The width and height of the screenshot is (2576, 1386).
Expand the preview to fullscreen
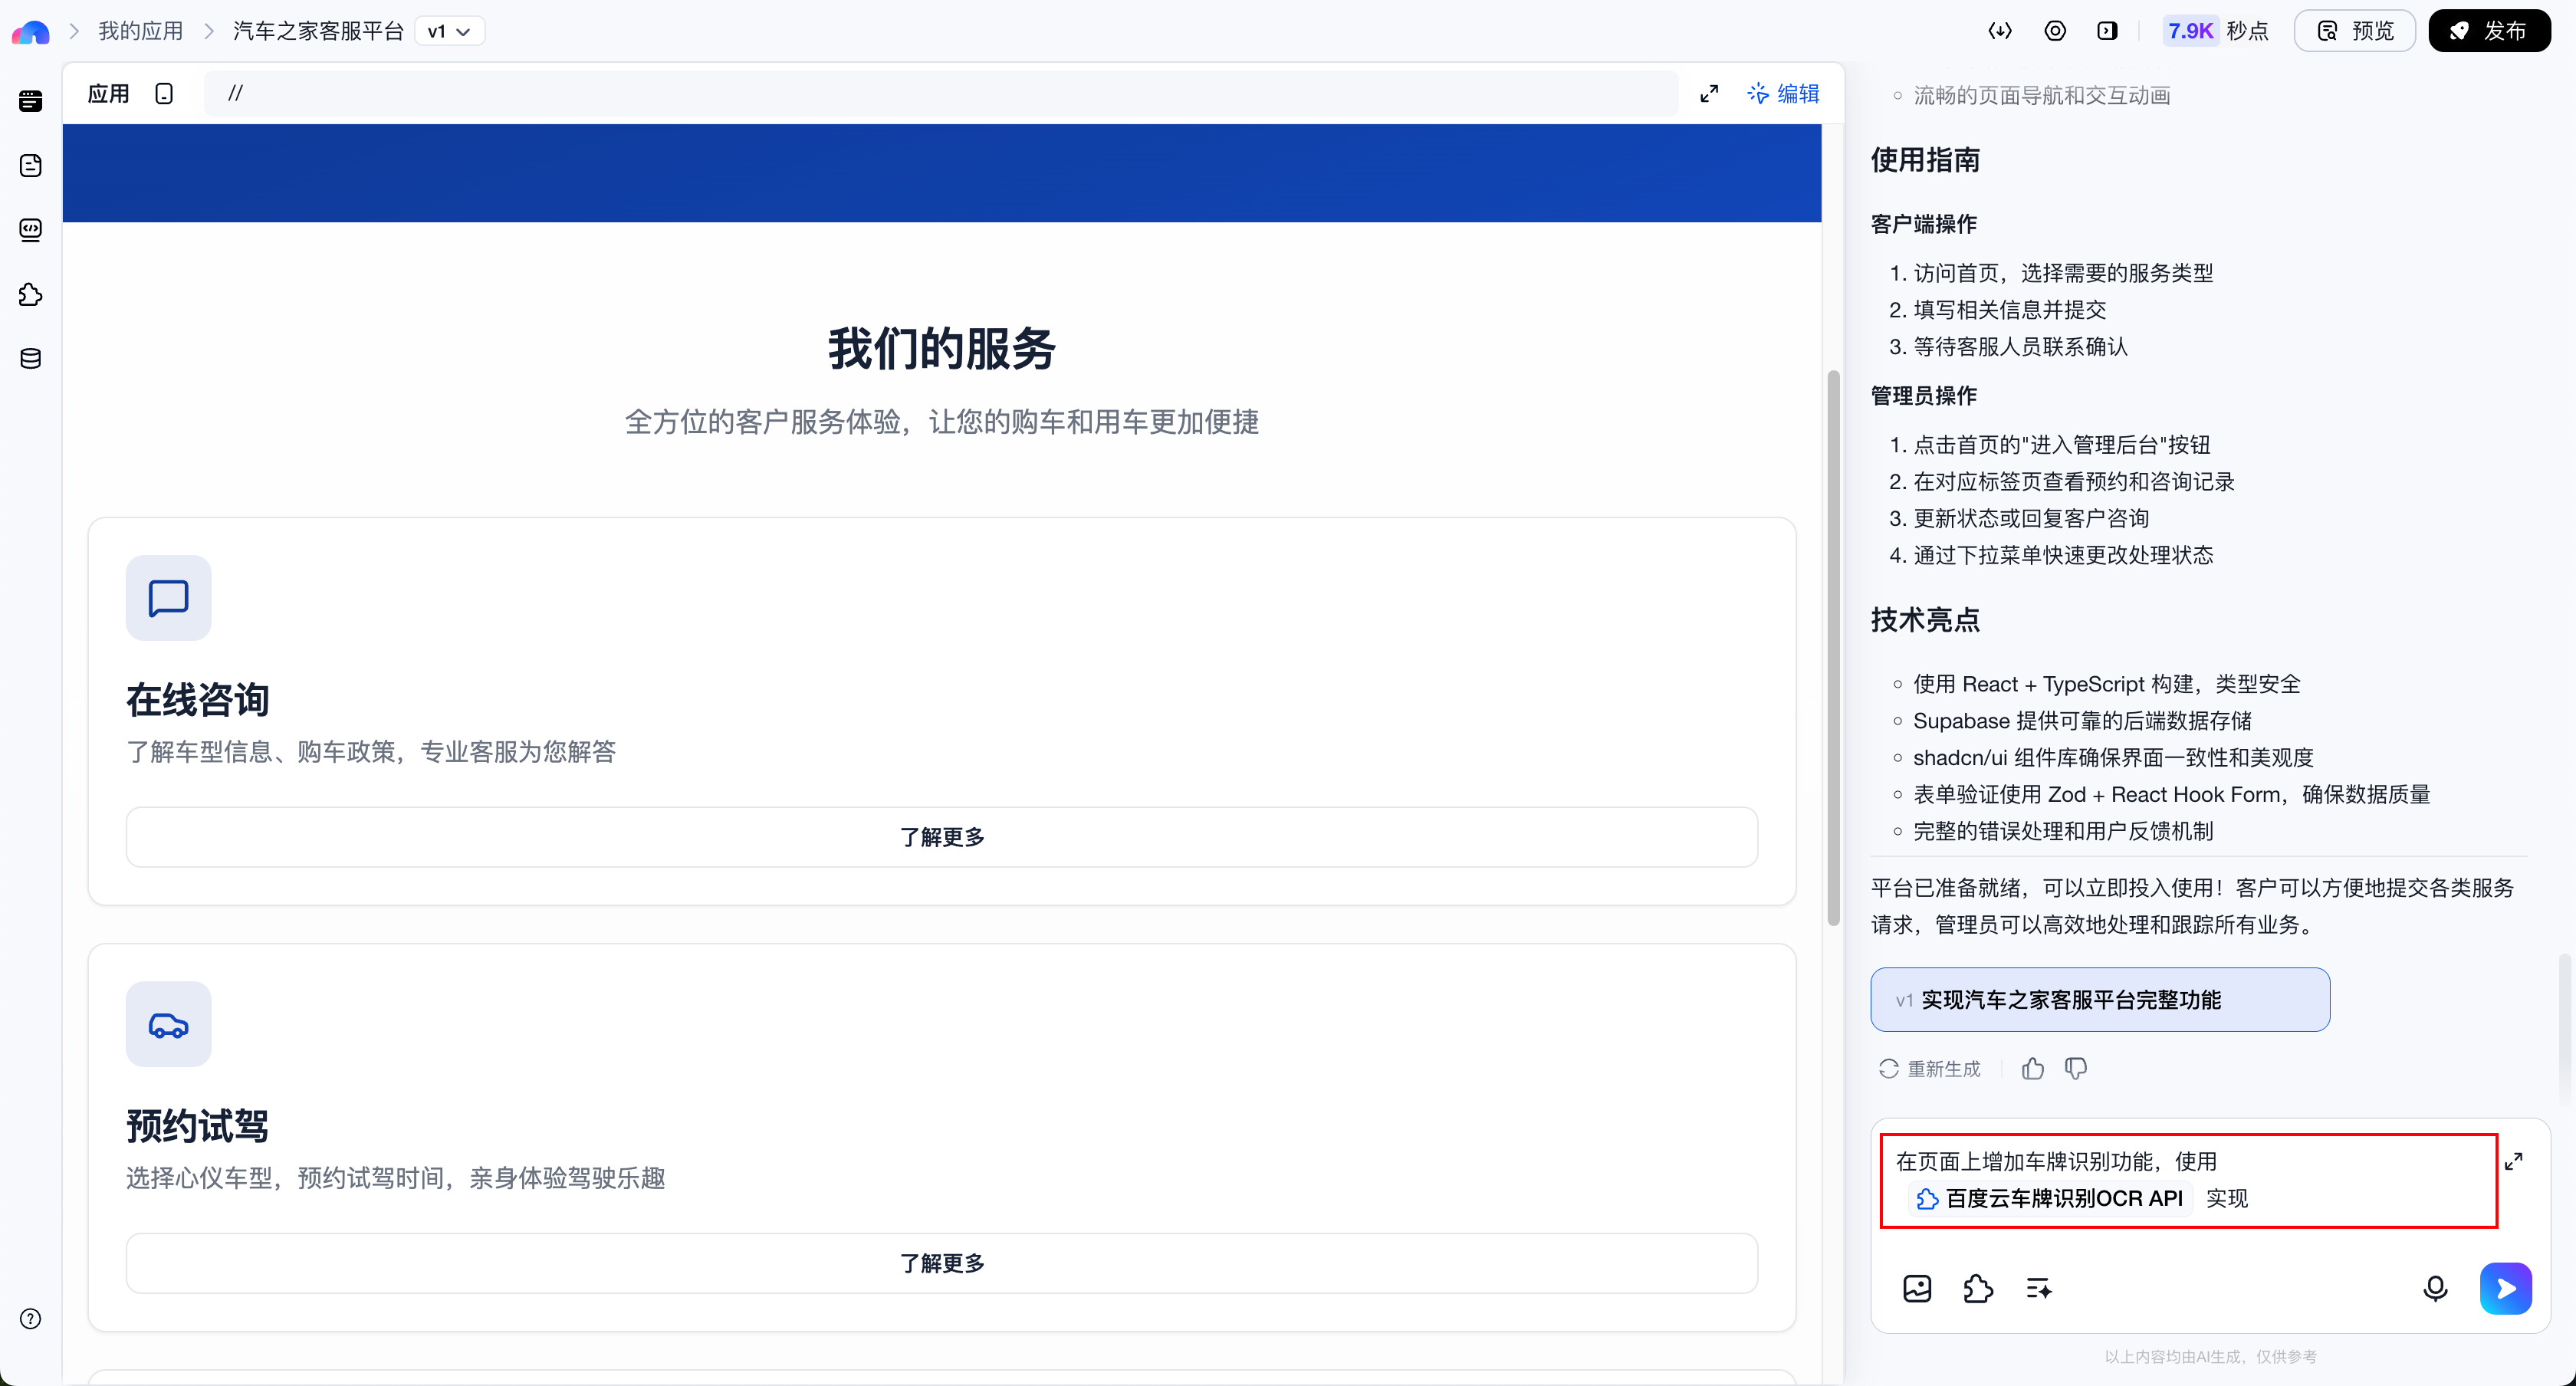1710,92
